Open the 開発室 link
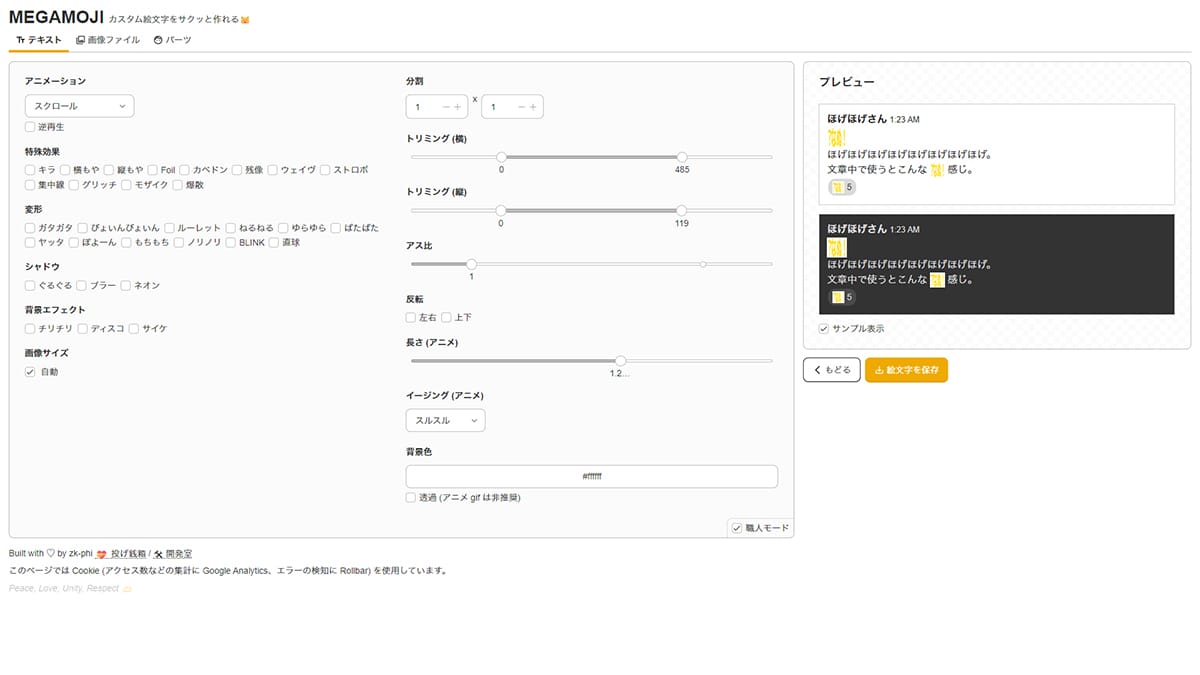Viewport: 1200px width, 675px height. [x=173, y=553]
